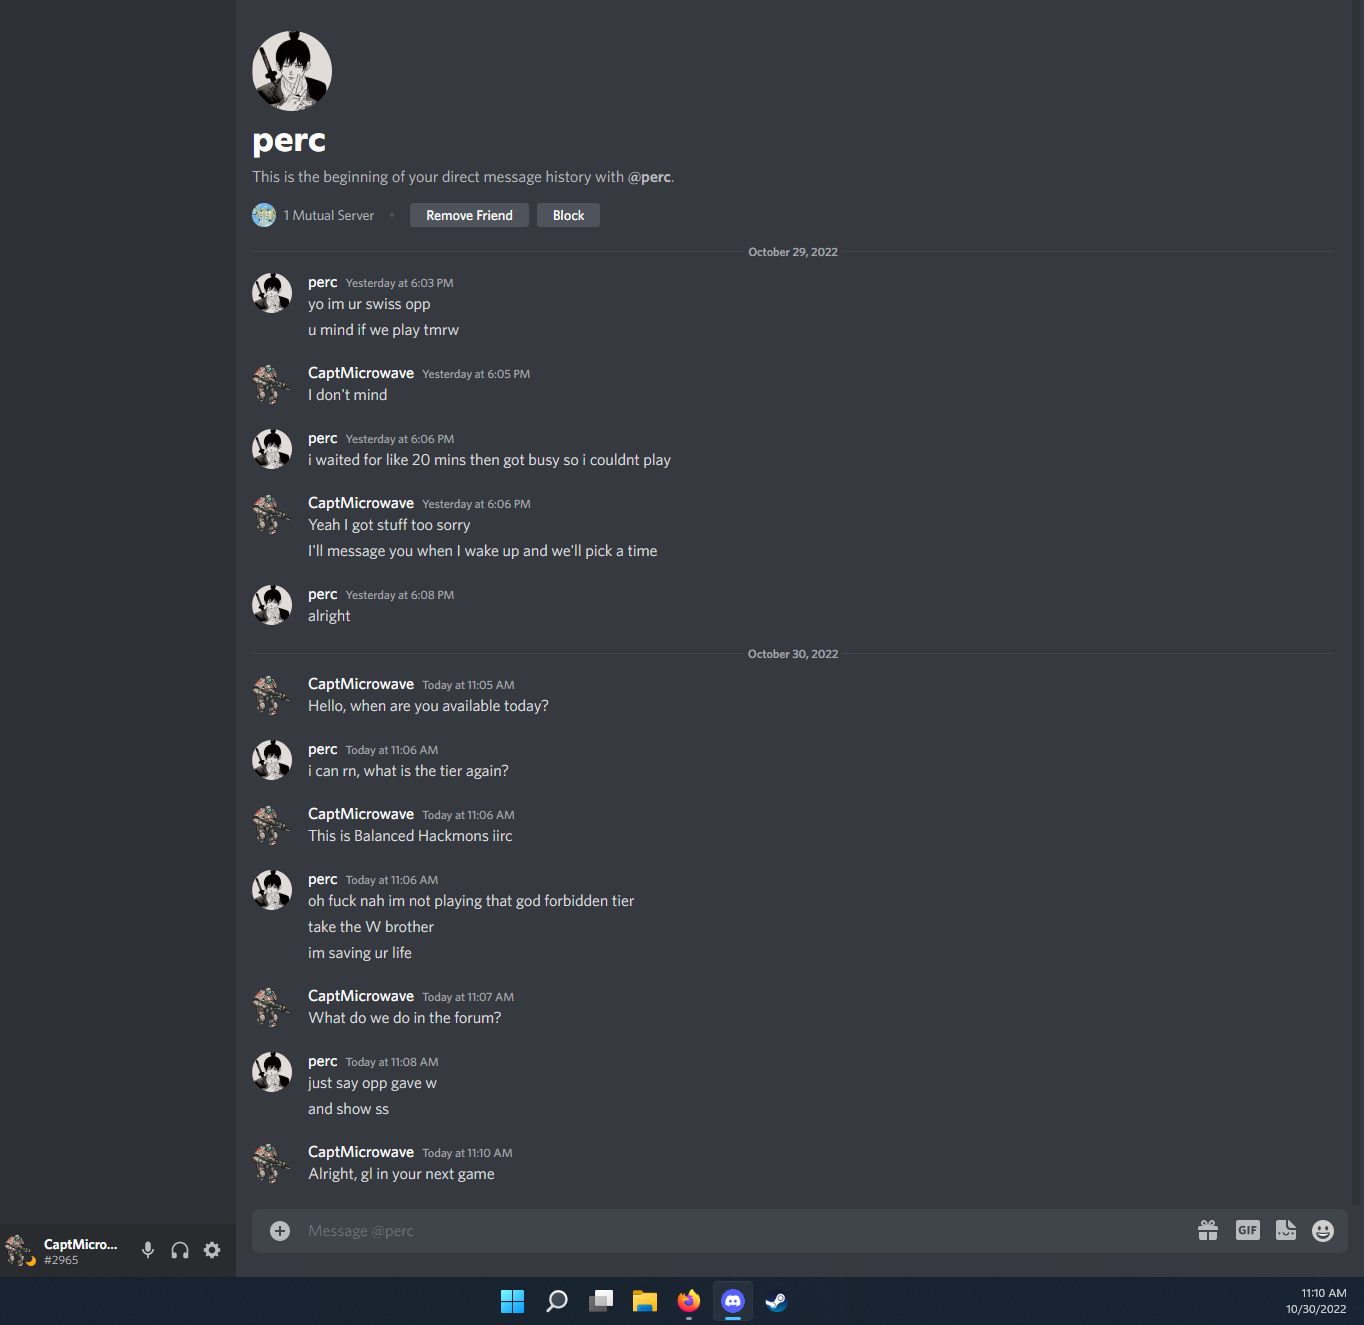Image resolution: width=1364 pixels, height=1325 pixels.
Task: Click the chat's vertical scrollbar
Action: coord(1356,600)
